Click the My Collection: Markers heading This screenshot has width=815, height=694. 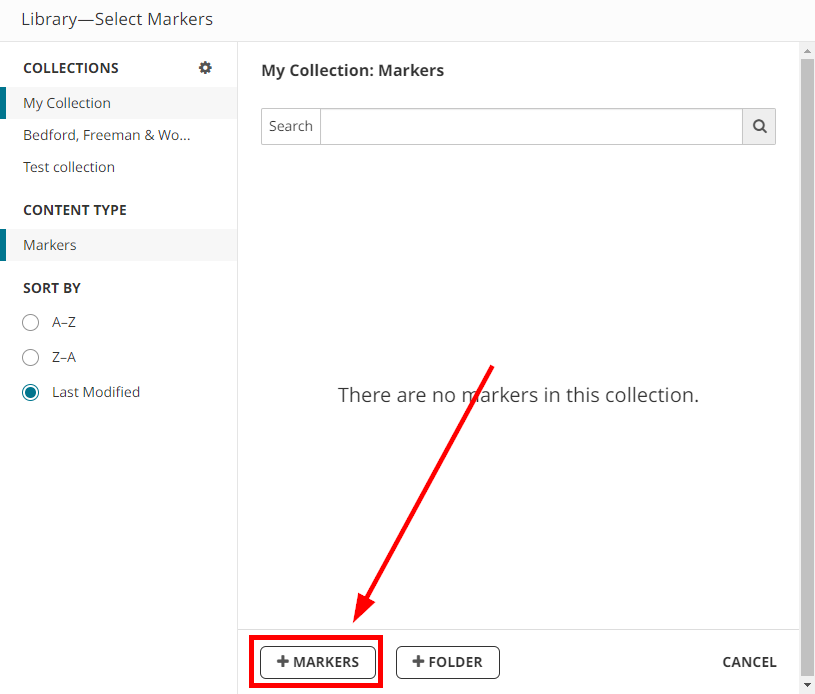pos(352,71)
